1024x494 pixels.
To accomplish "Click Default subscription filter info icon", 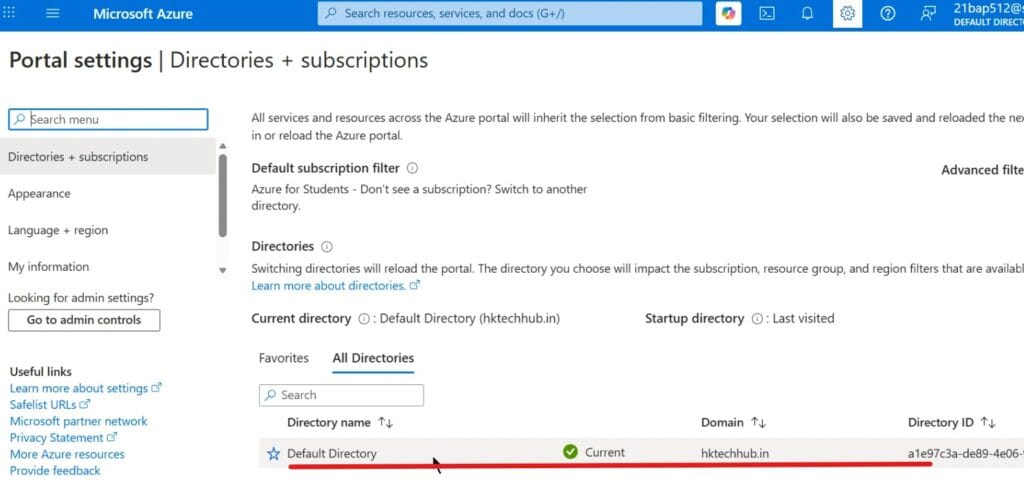I will coord(412,168).
